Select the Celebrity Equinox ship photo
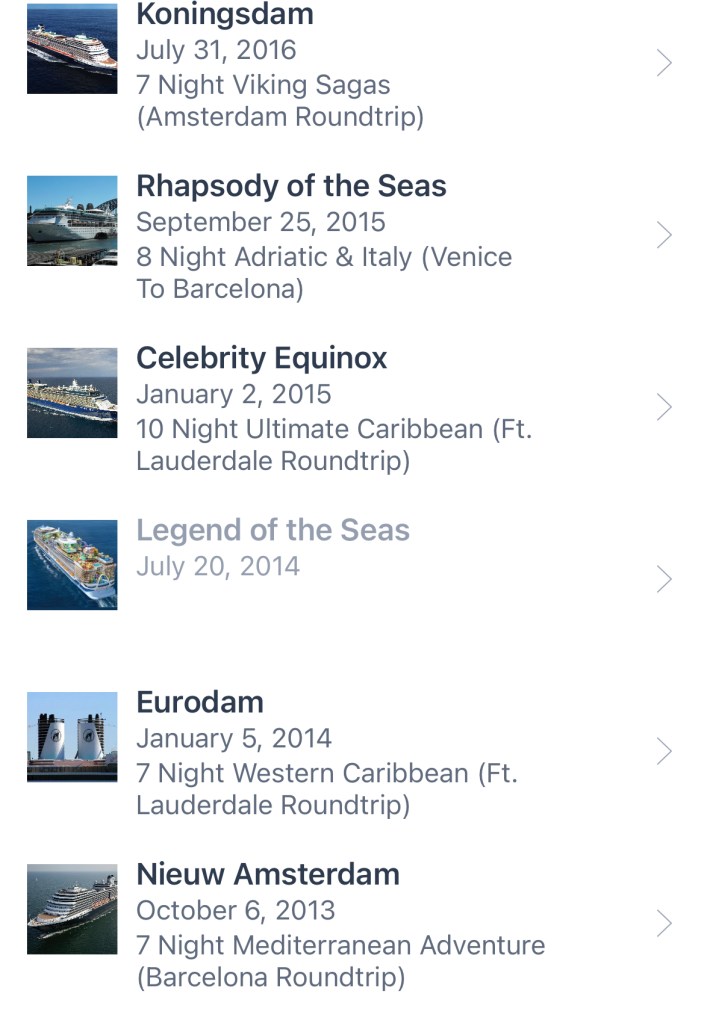 point(72,393)
